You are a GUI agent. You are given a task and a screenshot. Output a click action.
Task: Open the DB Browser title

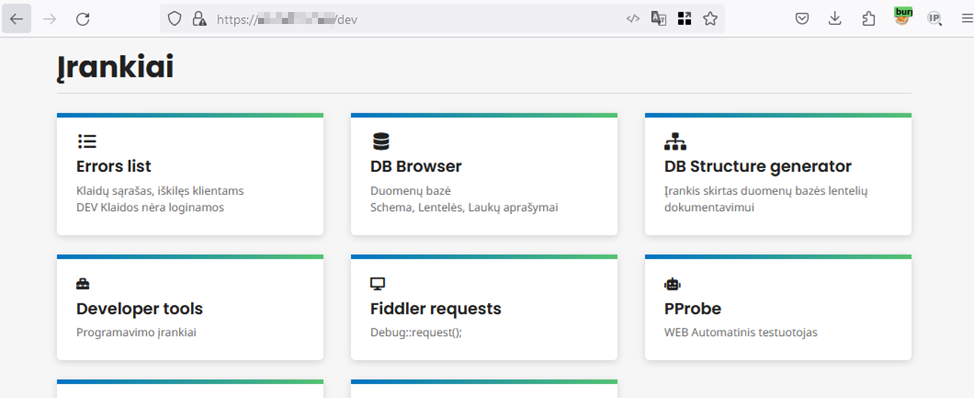click(416, 166)
